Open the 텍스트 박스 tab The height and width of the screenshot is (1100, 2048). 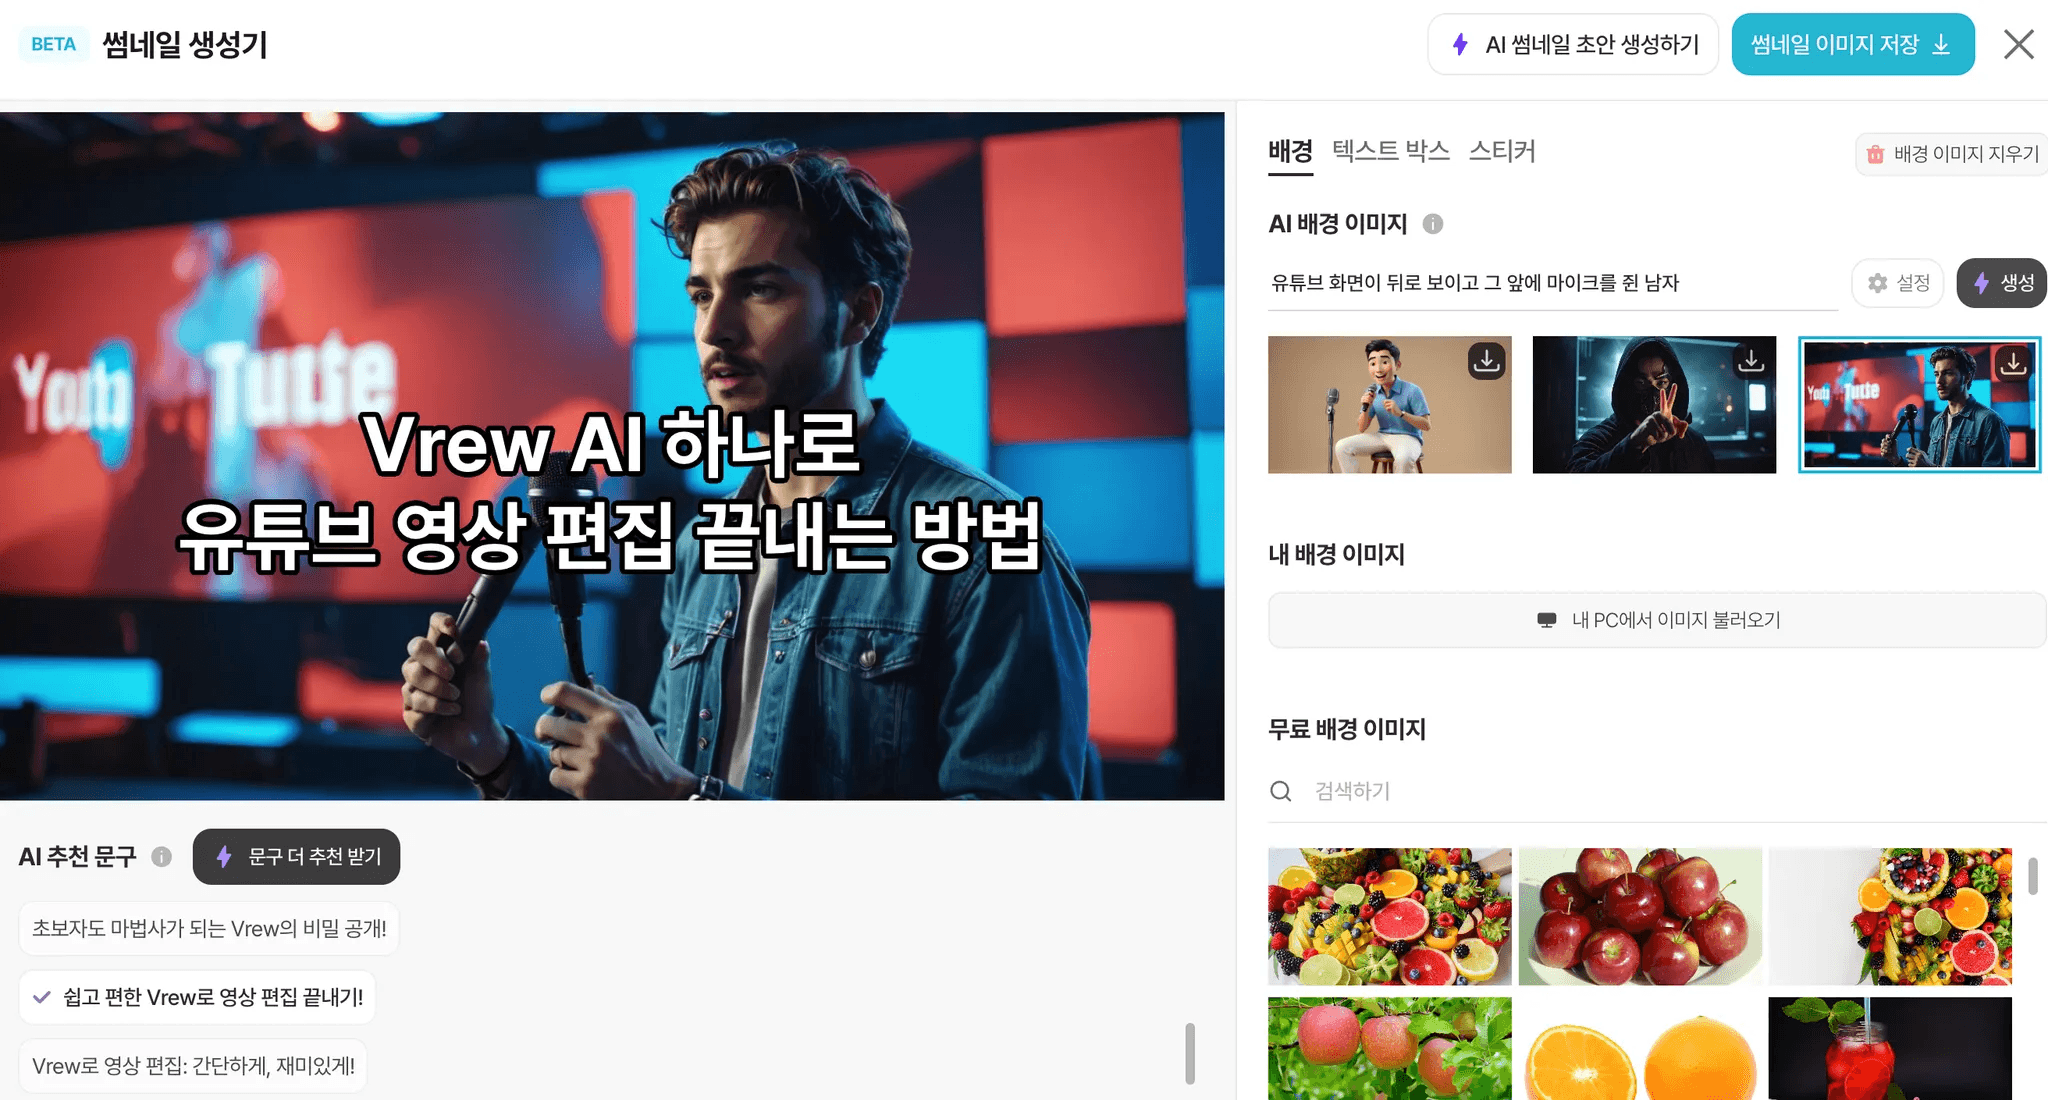coord(1390,151)
